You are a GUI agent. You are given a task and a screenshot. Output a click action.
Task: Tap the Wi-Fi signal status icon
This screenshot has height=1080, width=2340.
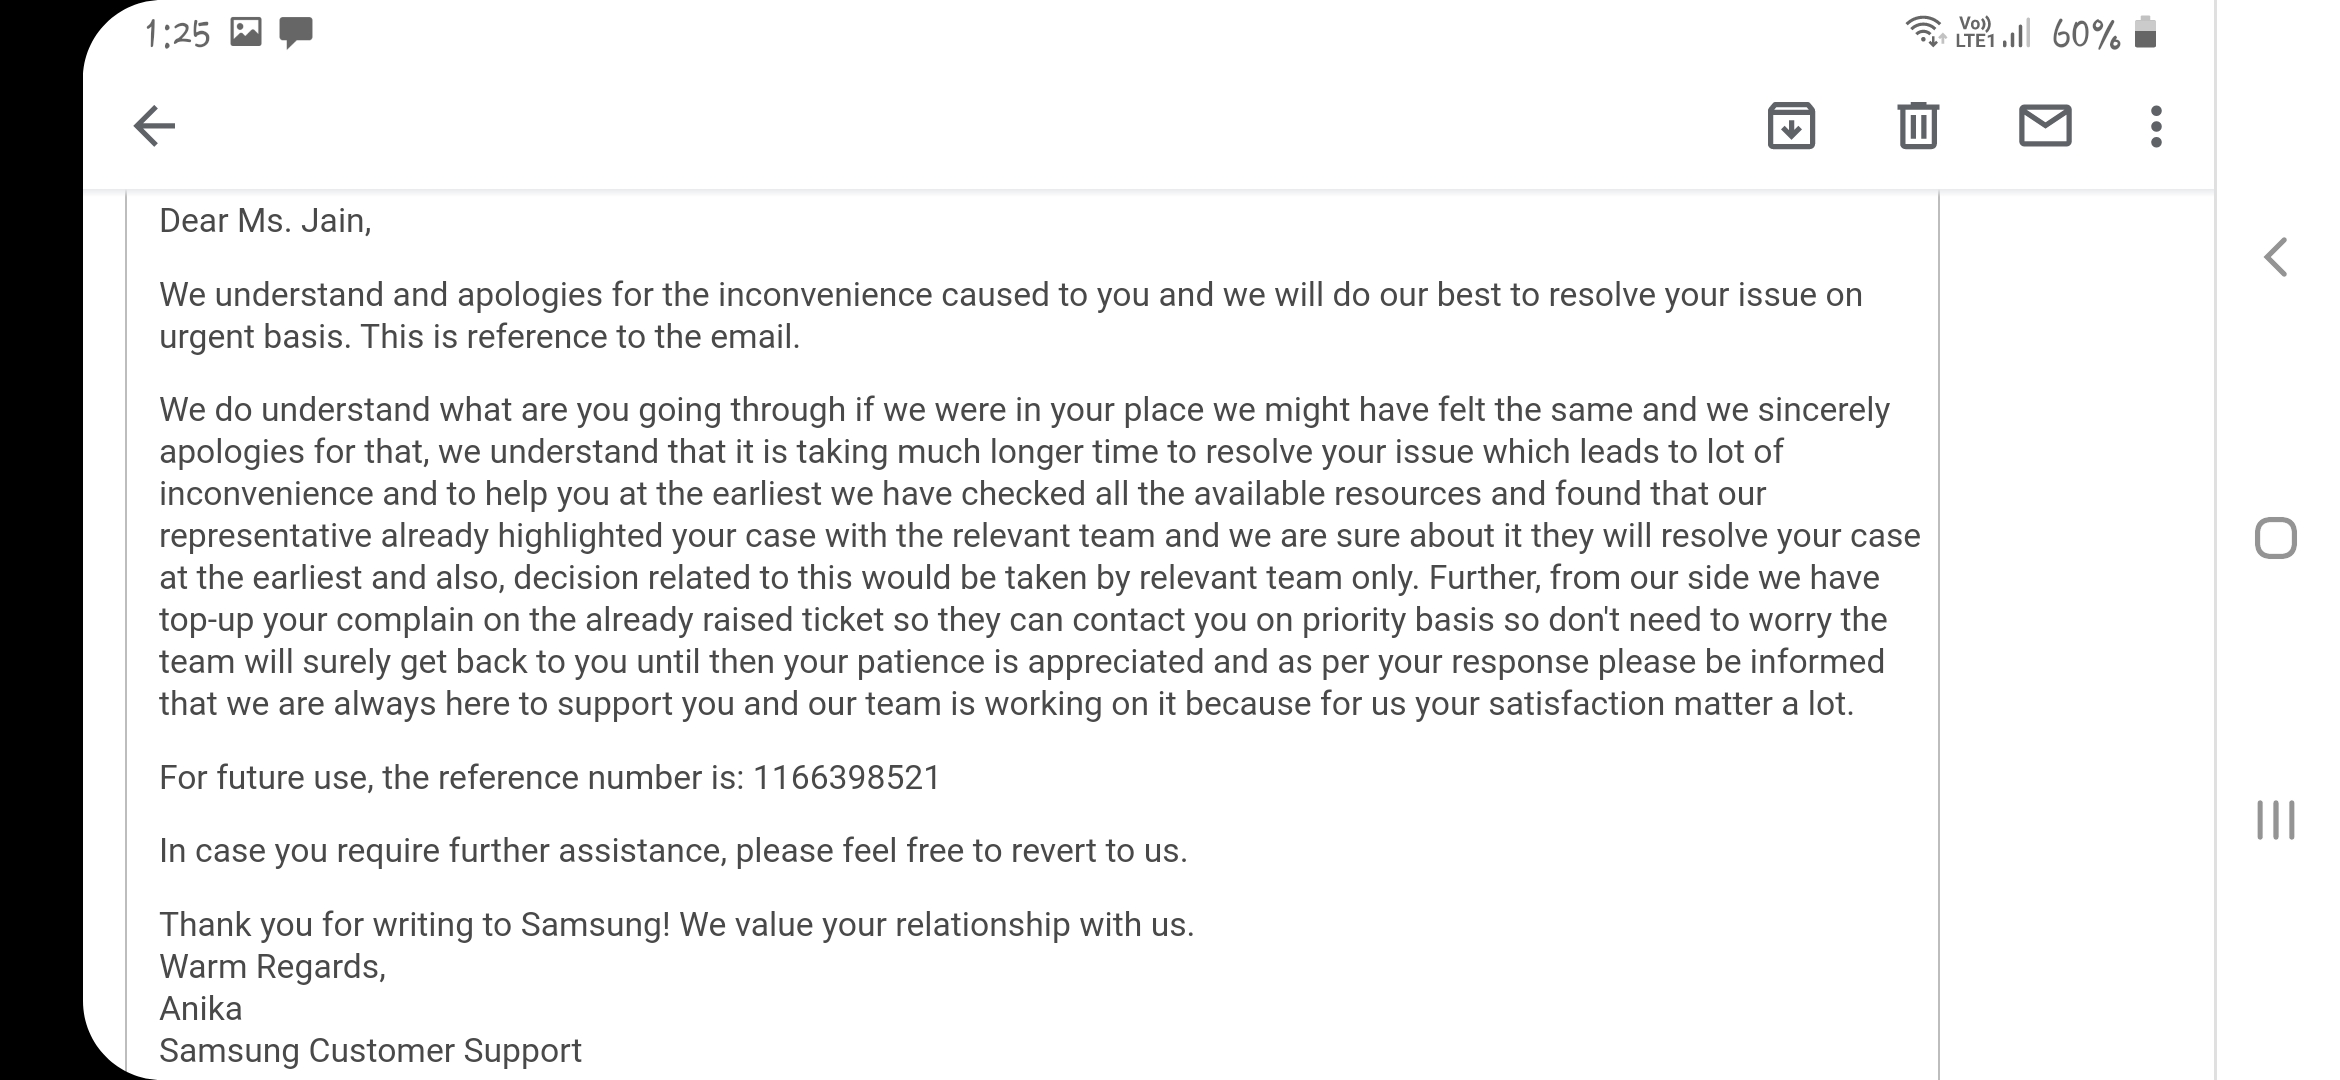pyautogui.click(x=1923, y=33)
